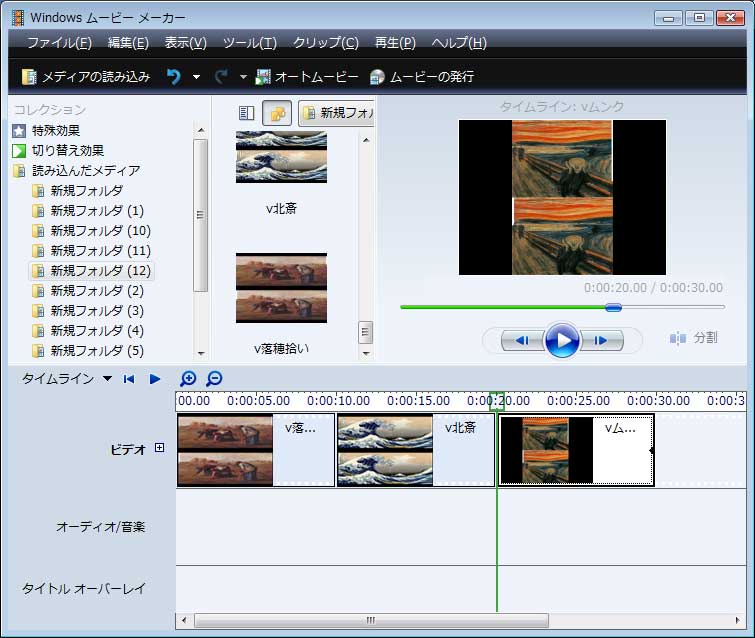Click the zoom in timeline magnifier
Viewport: 755px width, 638px height.
click(188, 379)
